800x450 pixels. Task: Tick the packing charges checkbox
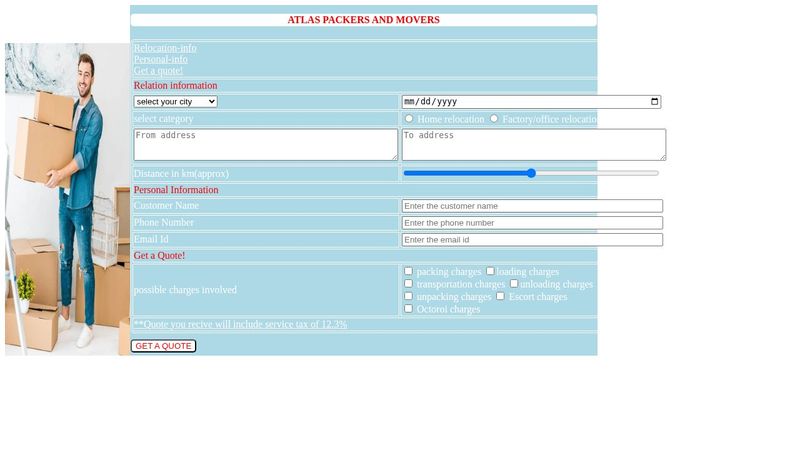tap(409, 271)
